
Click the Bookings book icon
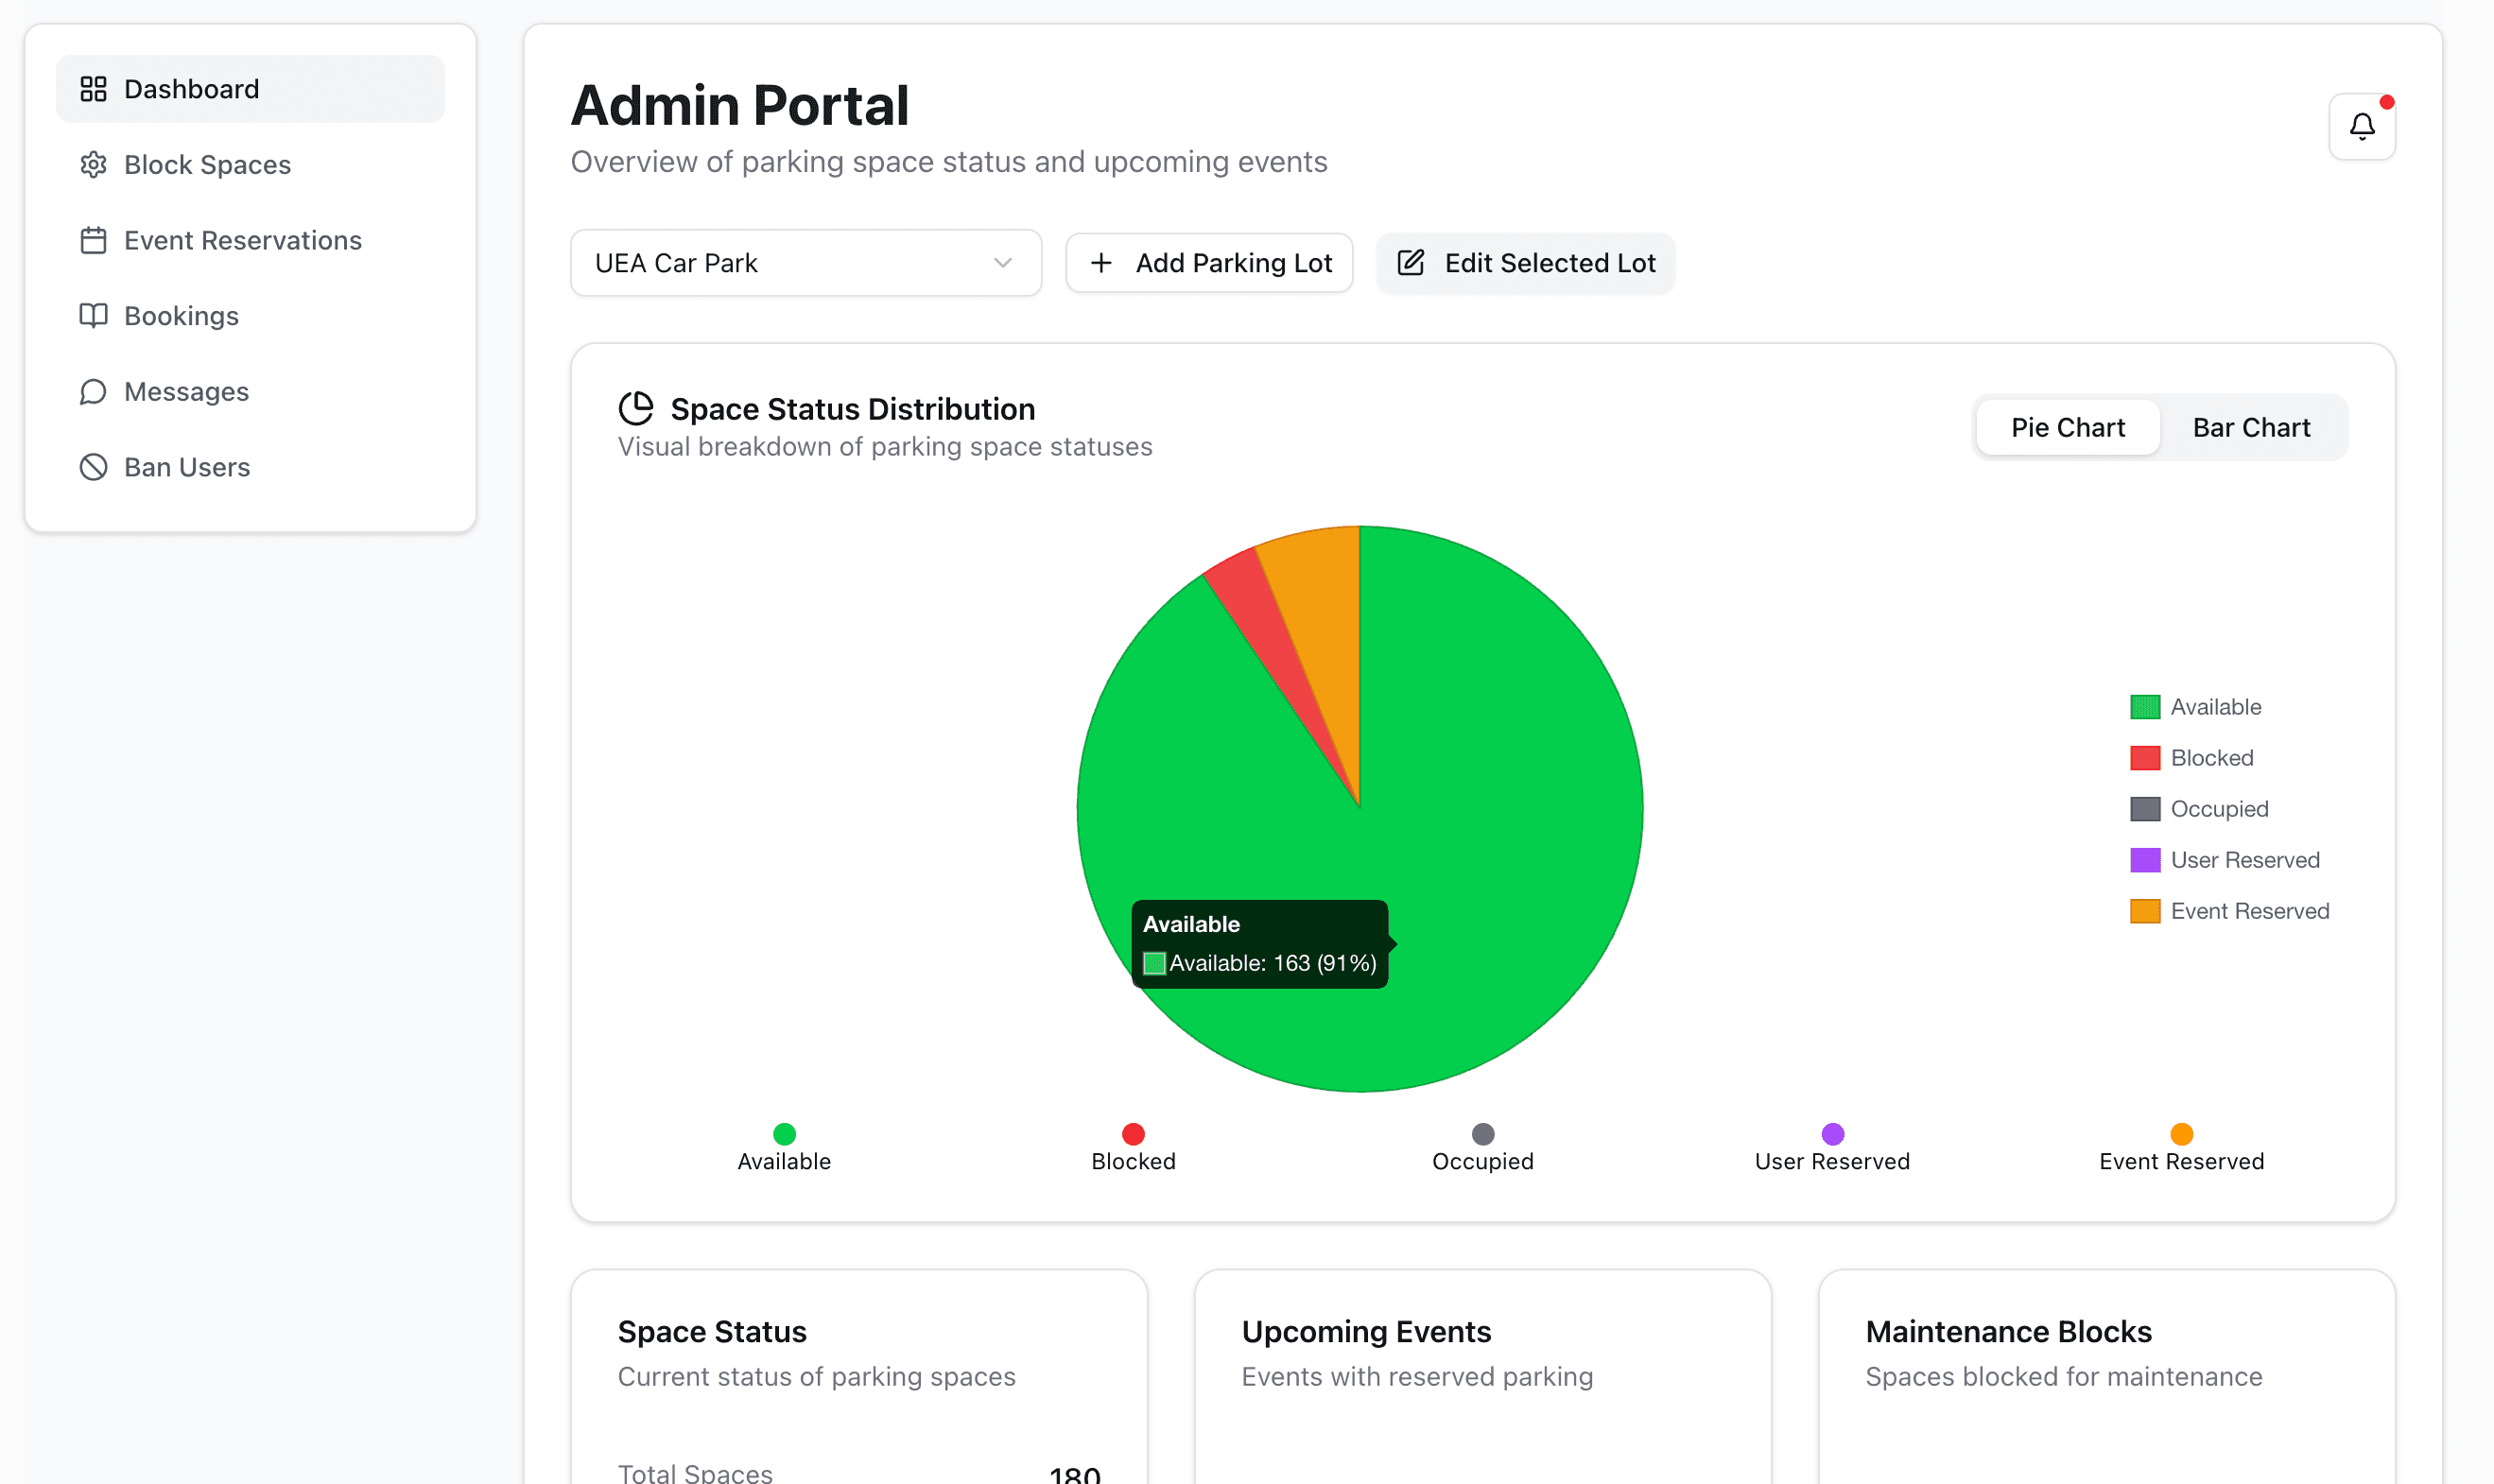[x=93, y=316]
